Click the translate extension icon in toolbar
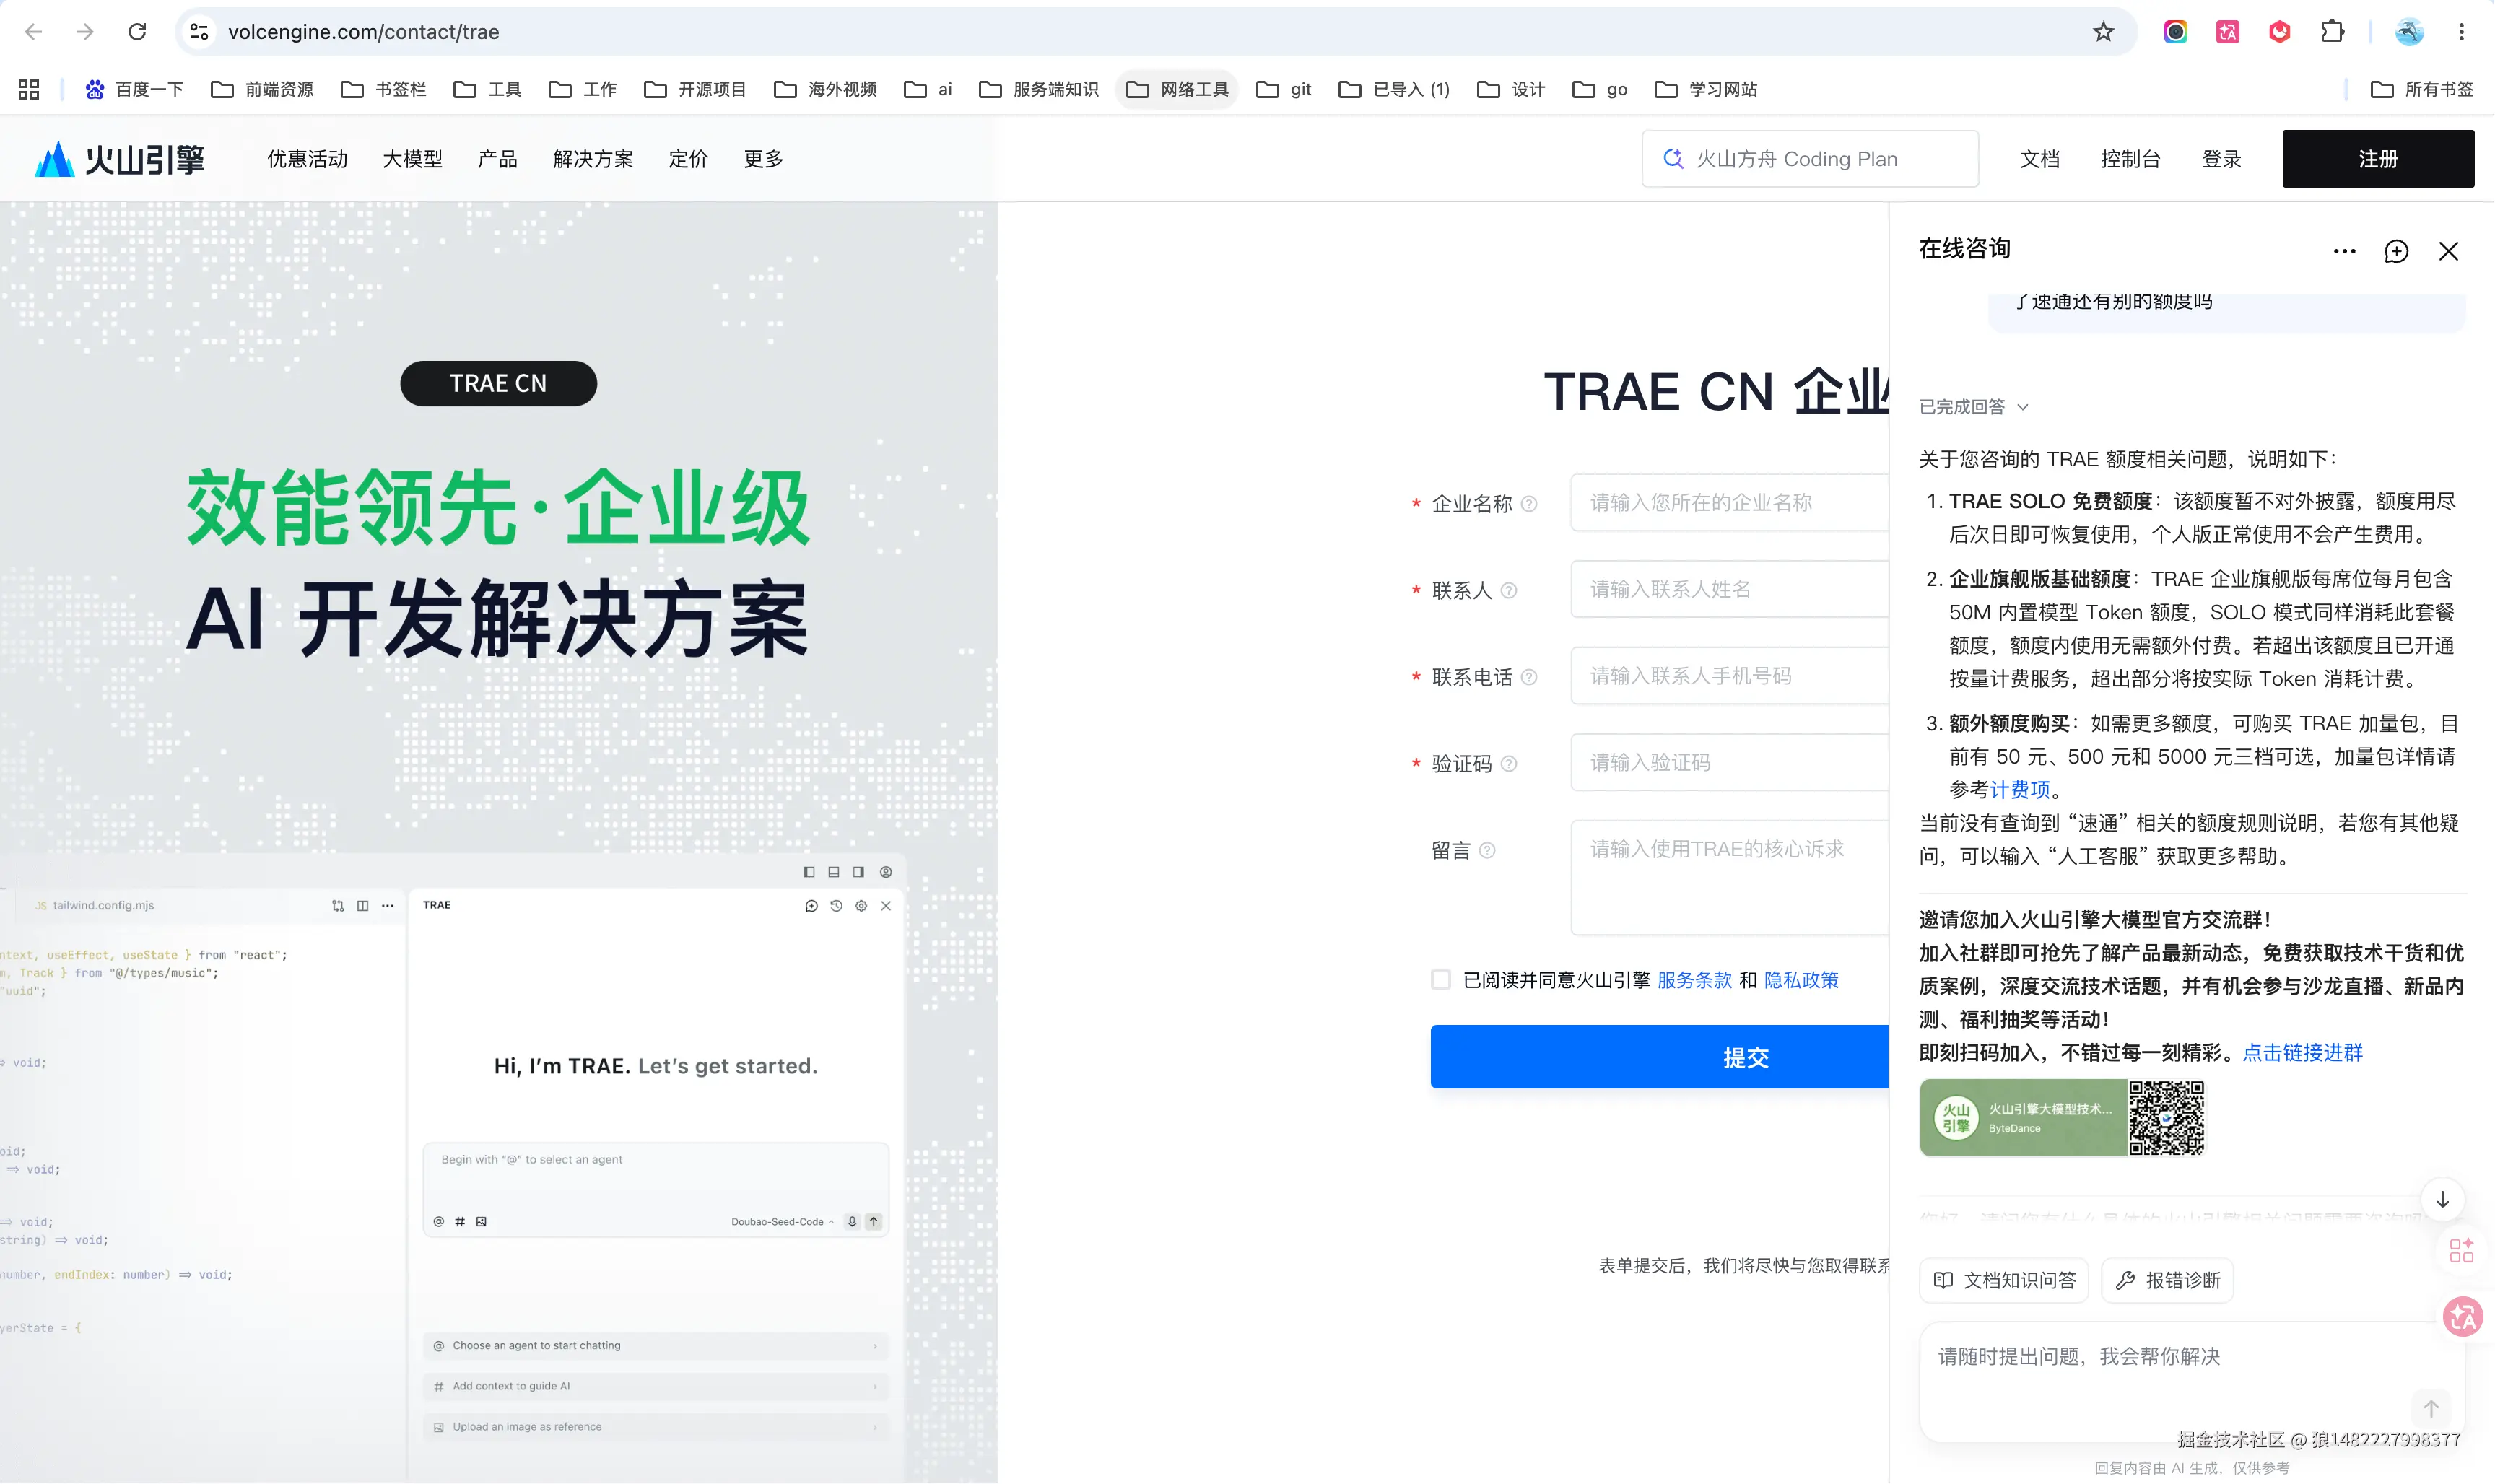Screen dimensions: 2495x1484 pyautogui.click(x=2227, y=31)
